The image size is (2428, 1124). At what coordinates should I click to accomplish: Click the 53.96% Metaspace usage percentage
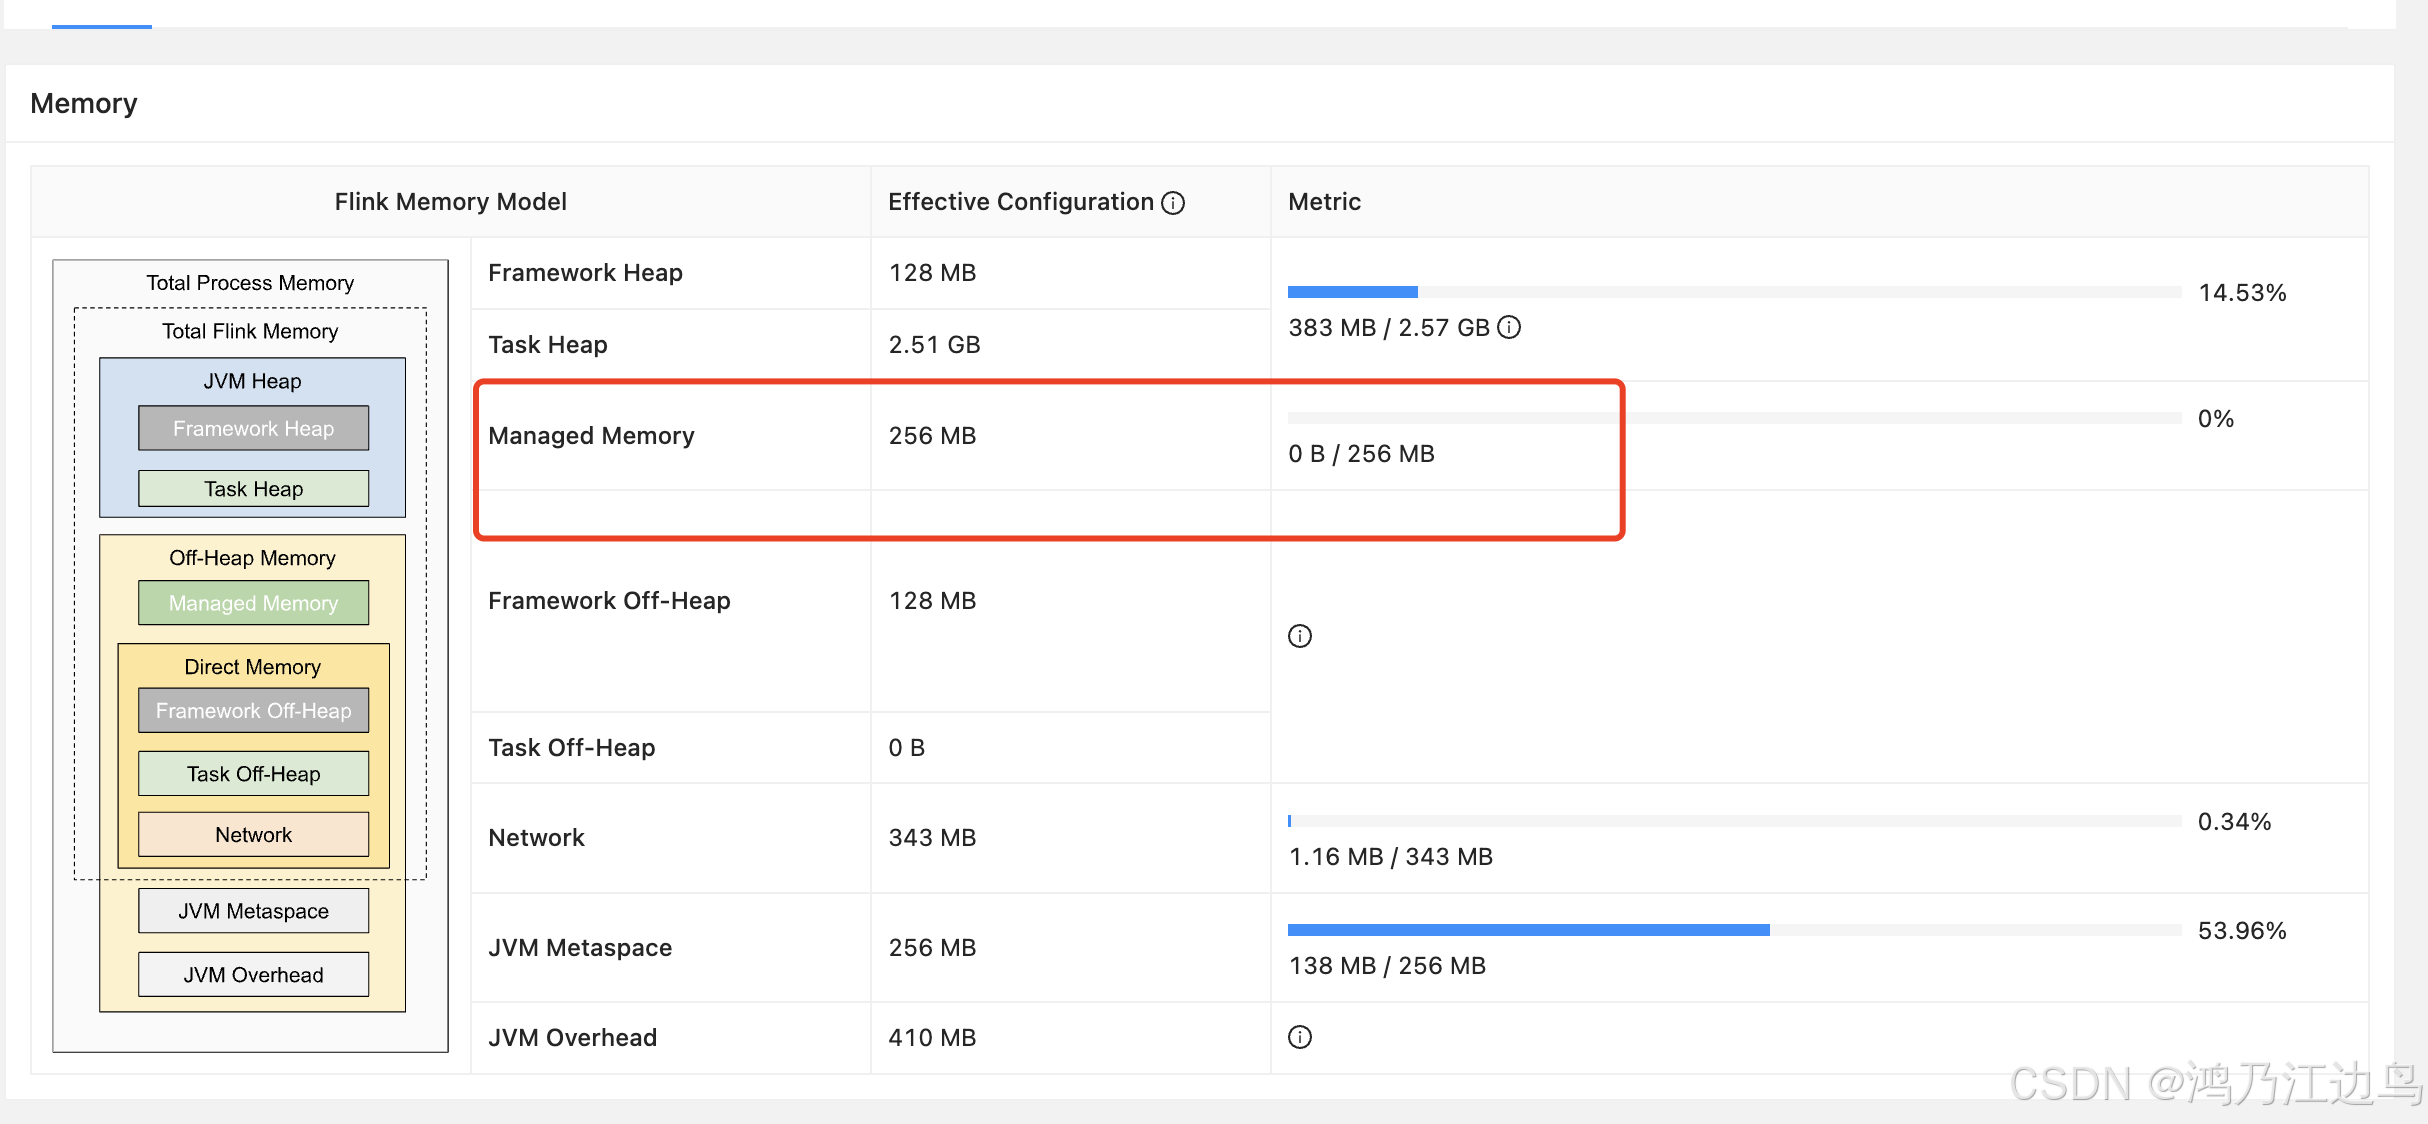click(2242, 931)
